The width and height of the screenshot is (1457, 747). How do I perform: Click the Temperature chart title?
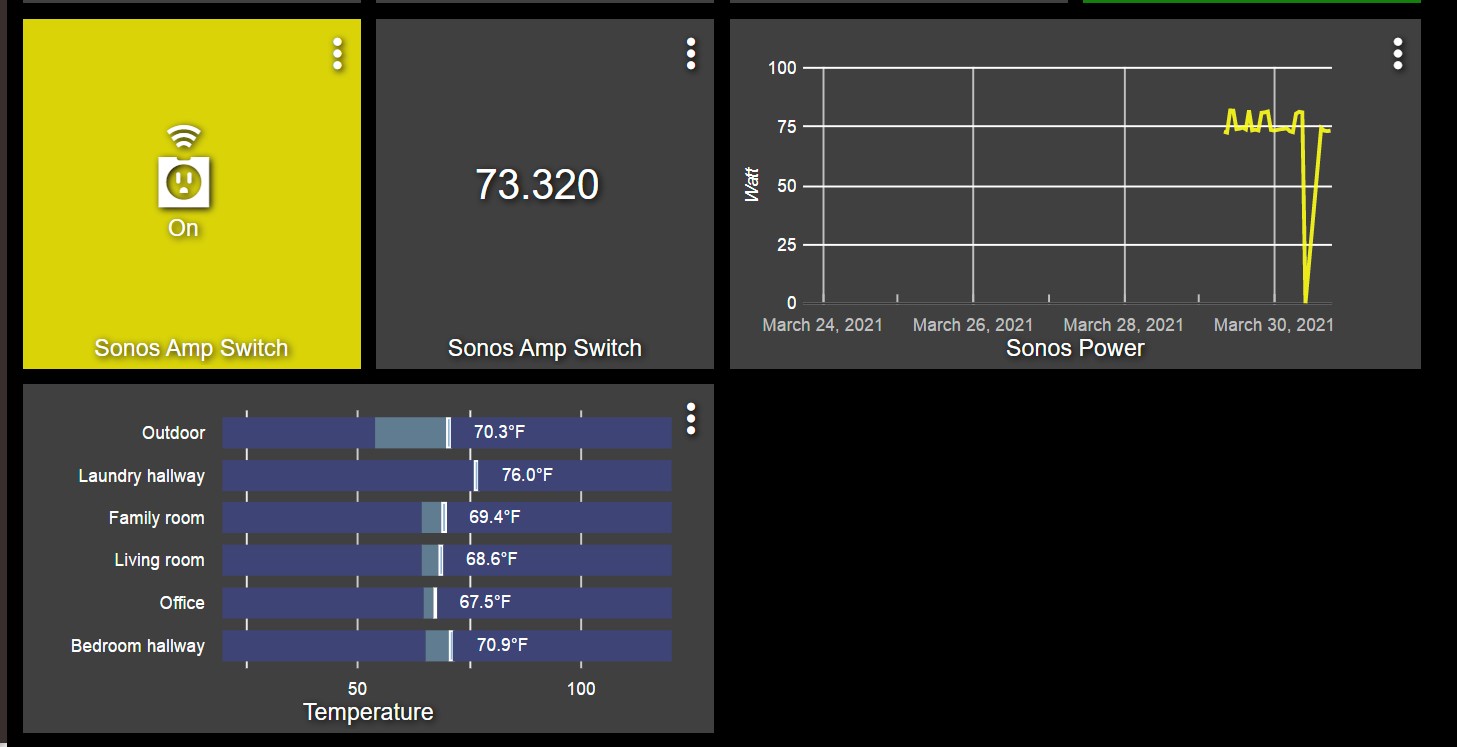coord(368,712)
